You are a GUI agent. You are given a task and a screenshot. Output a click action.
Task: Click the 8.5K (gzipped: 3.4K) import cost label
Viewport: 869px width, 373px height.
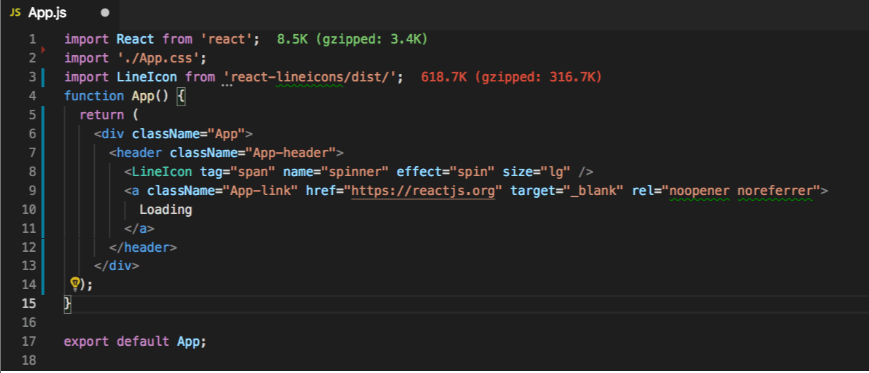(352, 39)
